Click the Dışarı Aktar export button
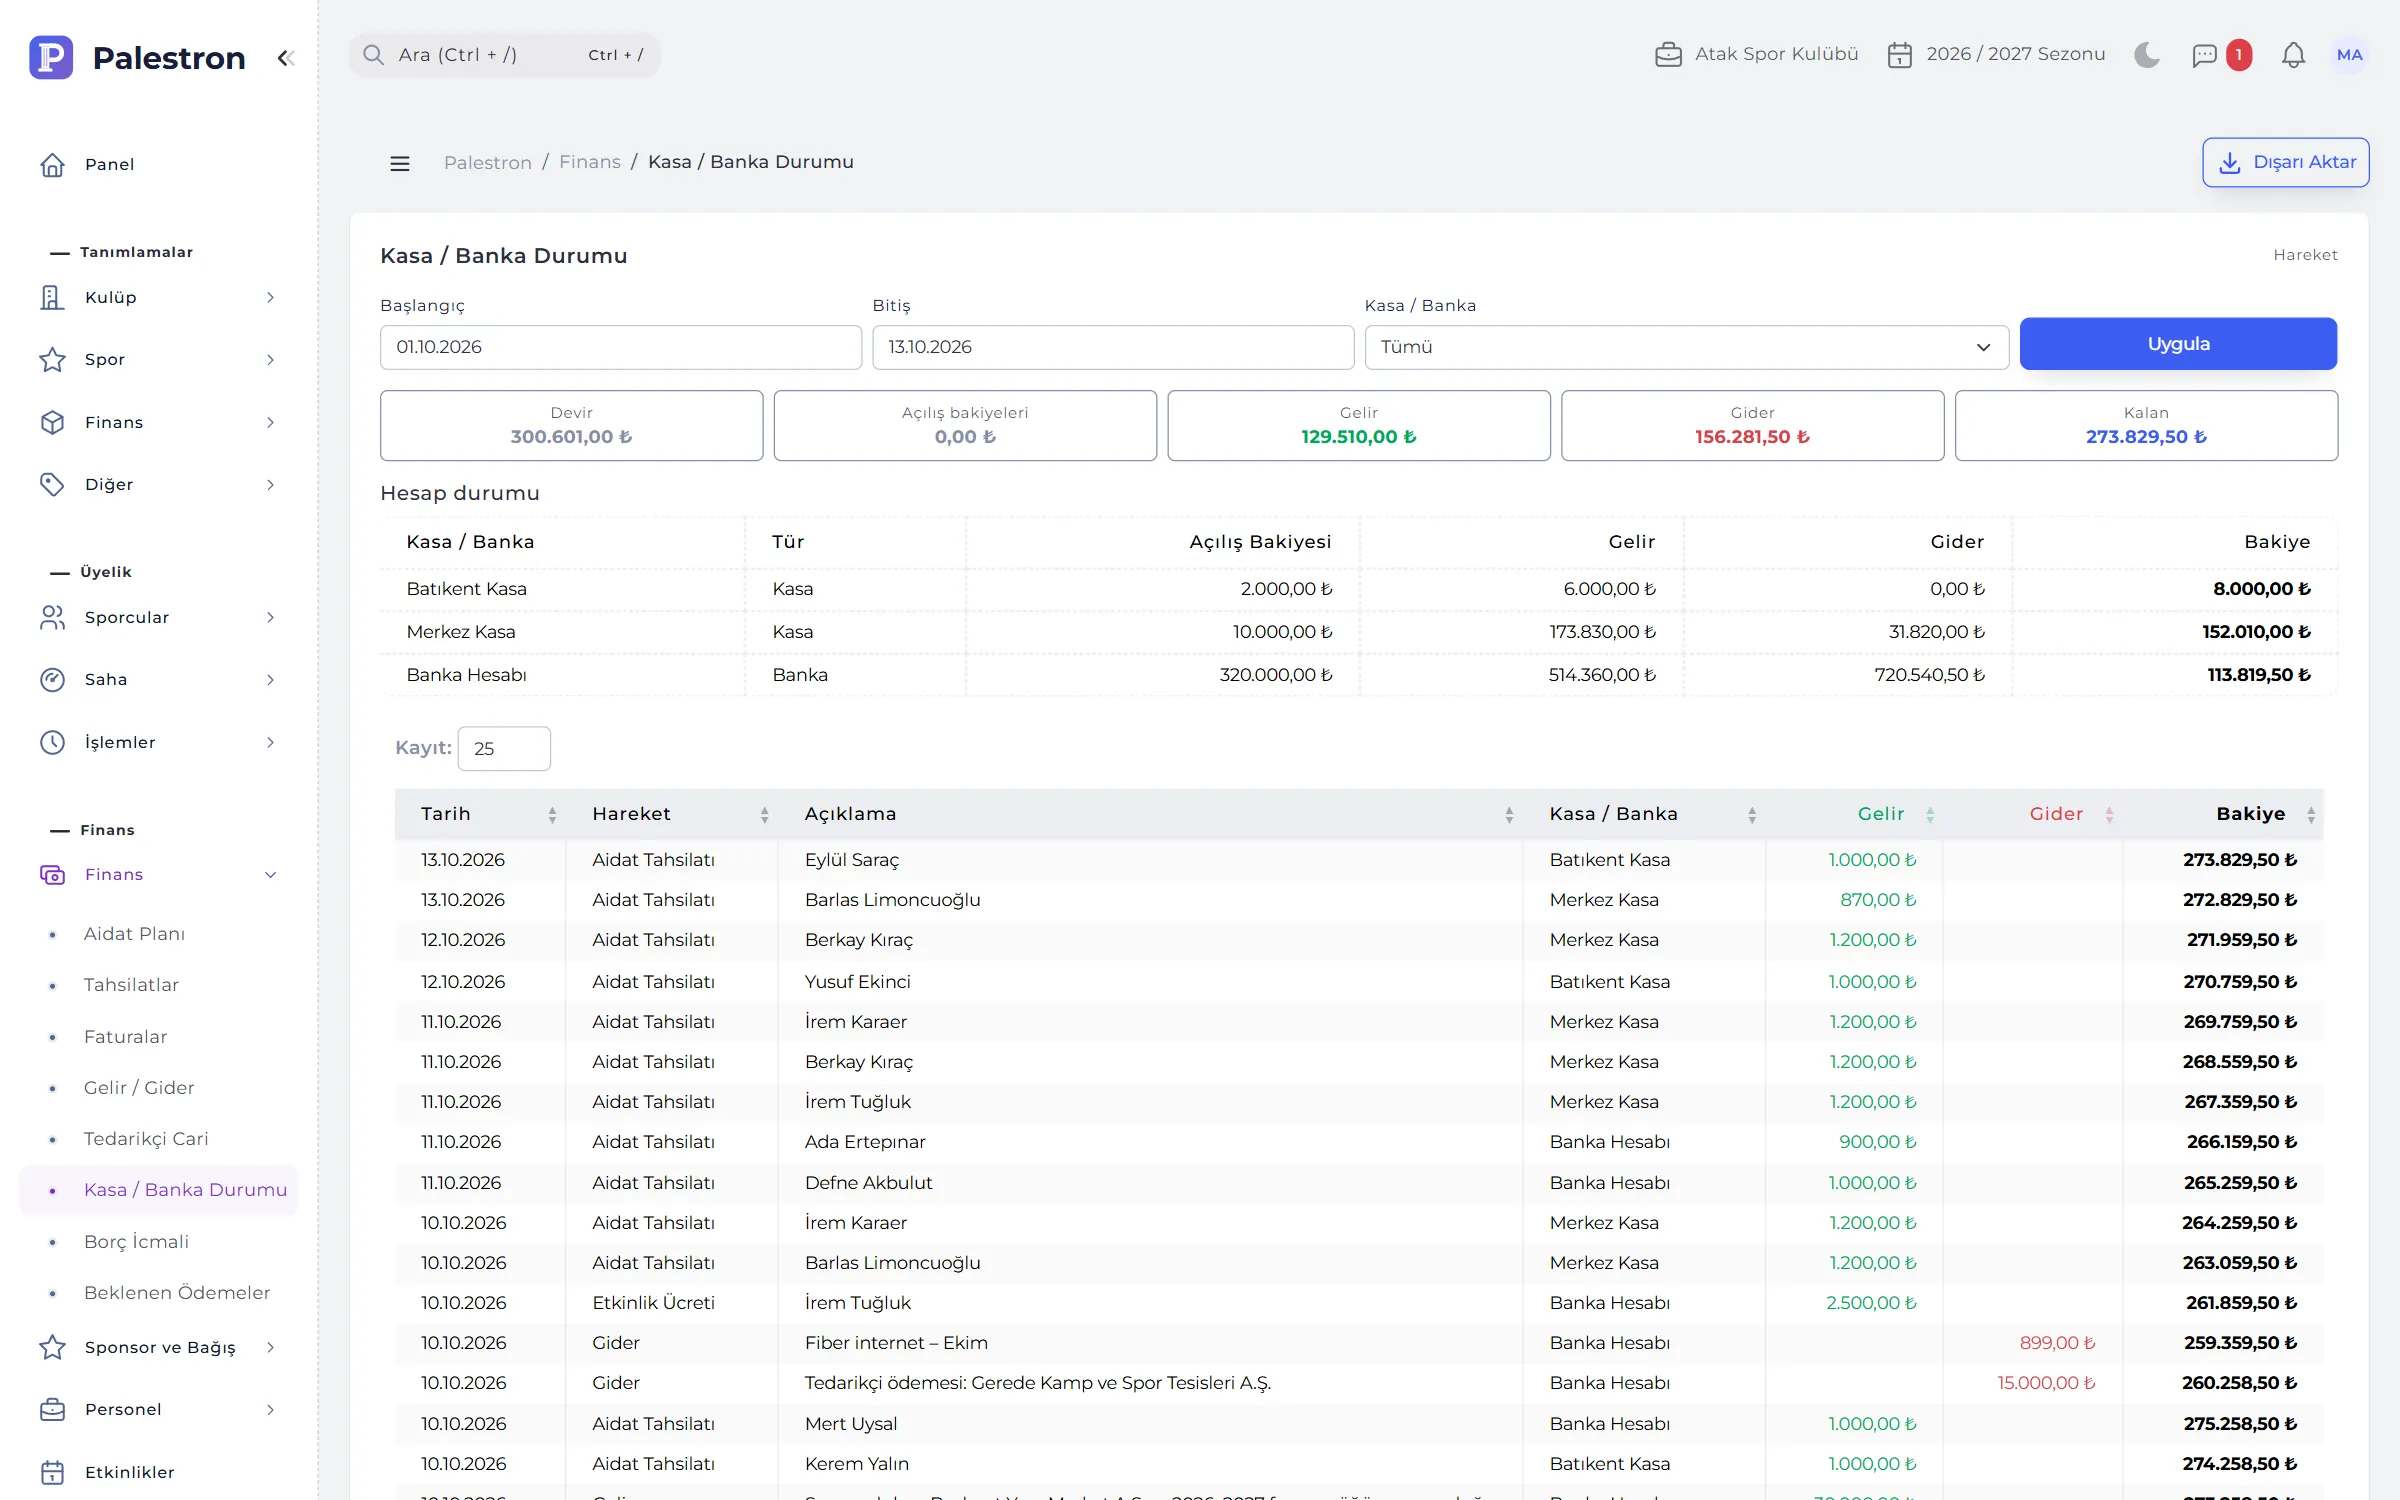2400x1500 pixels. (x=2285, y=162)
